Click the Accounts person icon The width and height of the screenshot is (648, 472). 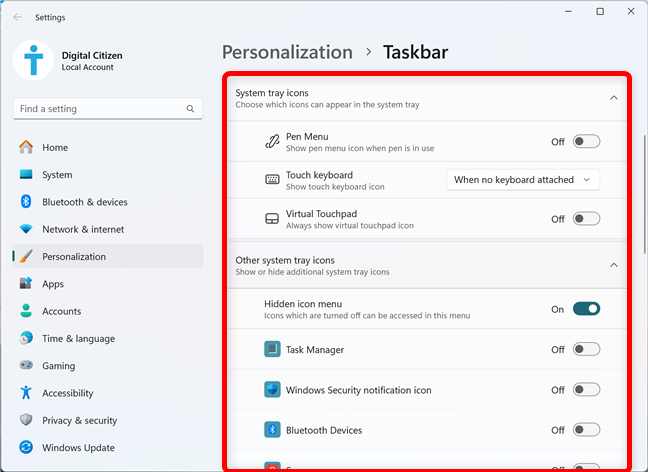(x=26, y=311)
